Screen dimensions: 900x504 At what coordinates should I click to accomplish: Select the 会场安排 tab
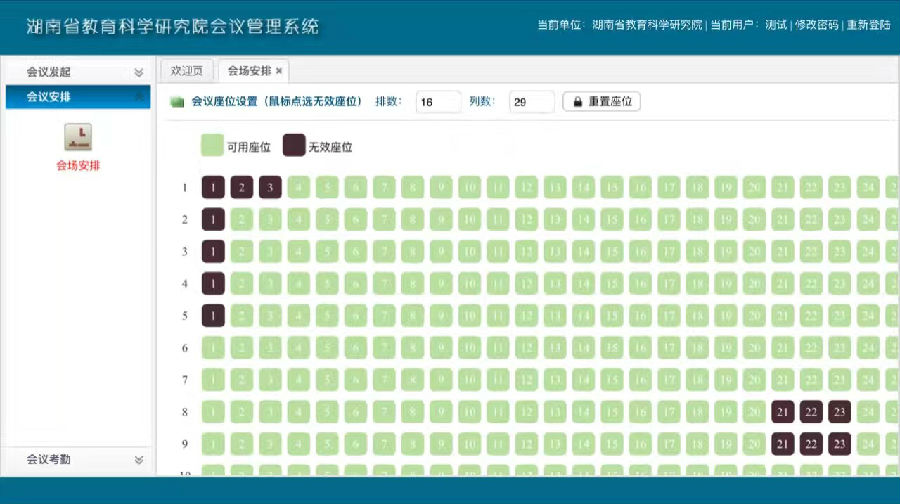pyautogui.click(x=249, y=71)
